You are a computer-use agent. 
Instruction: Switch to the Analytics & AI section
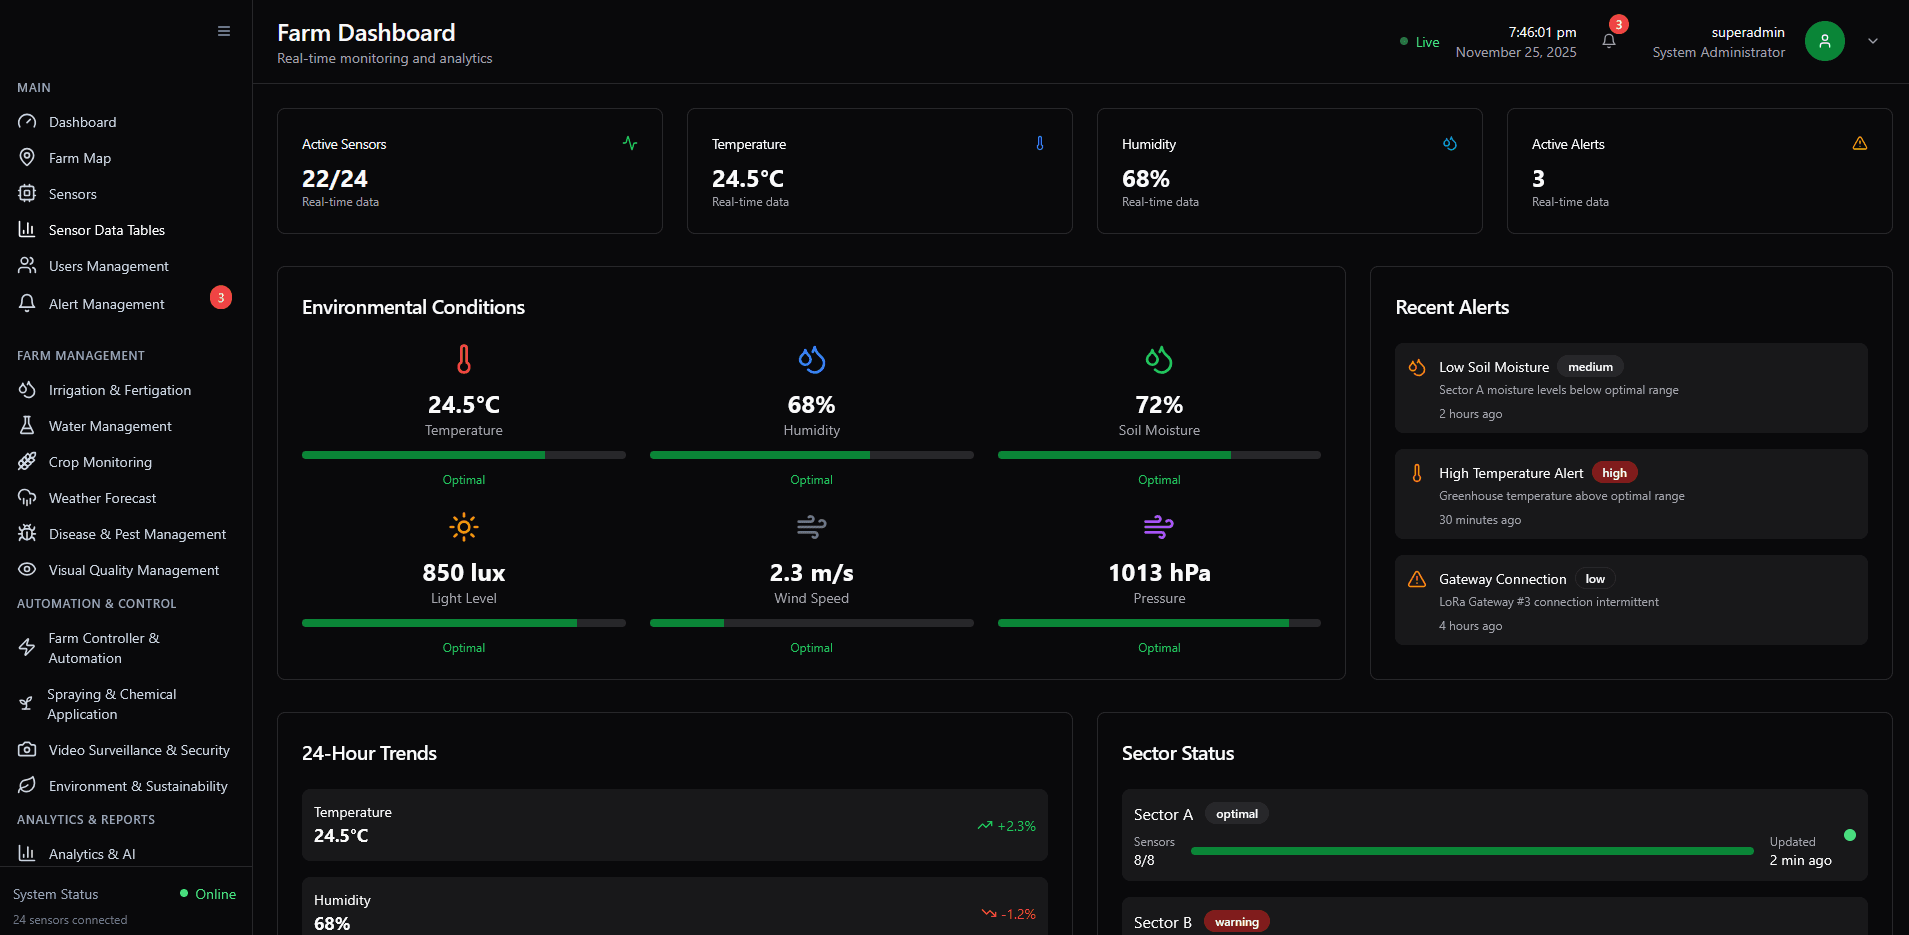(92, 854)
